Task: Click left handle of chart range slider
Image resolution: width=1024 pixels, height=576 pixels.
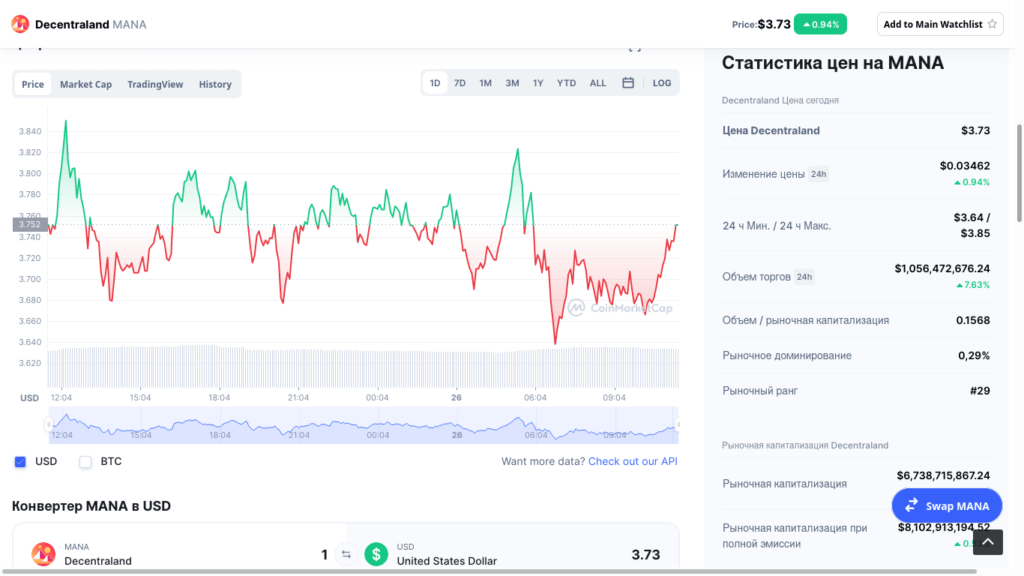Action: 48,425
